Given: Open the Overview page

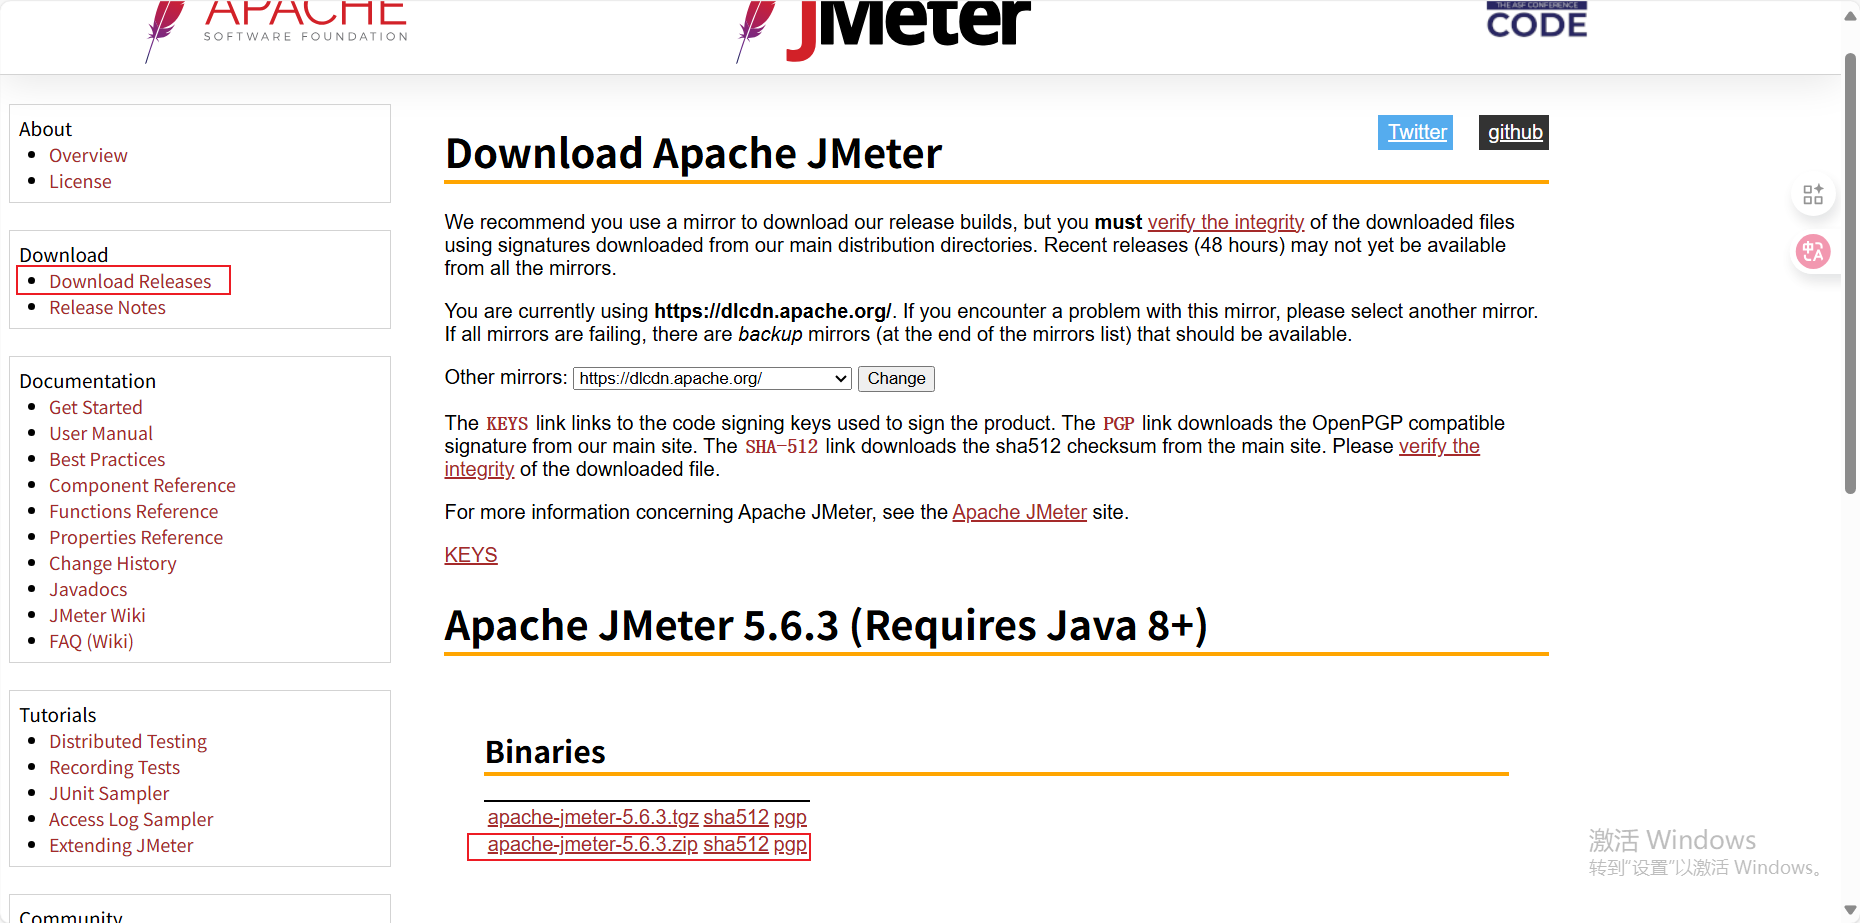Looking at the screenshot, I should coord(88,155).
